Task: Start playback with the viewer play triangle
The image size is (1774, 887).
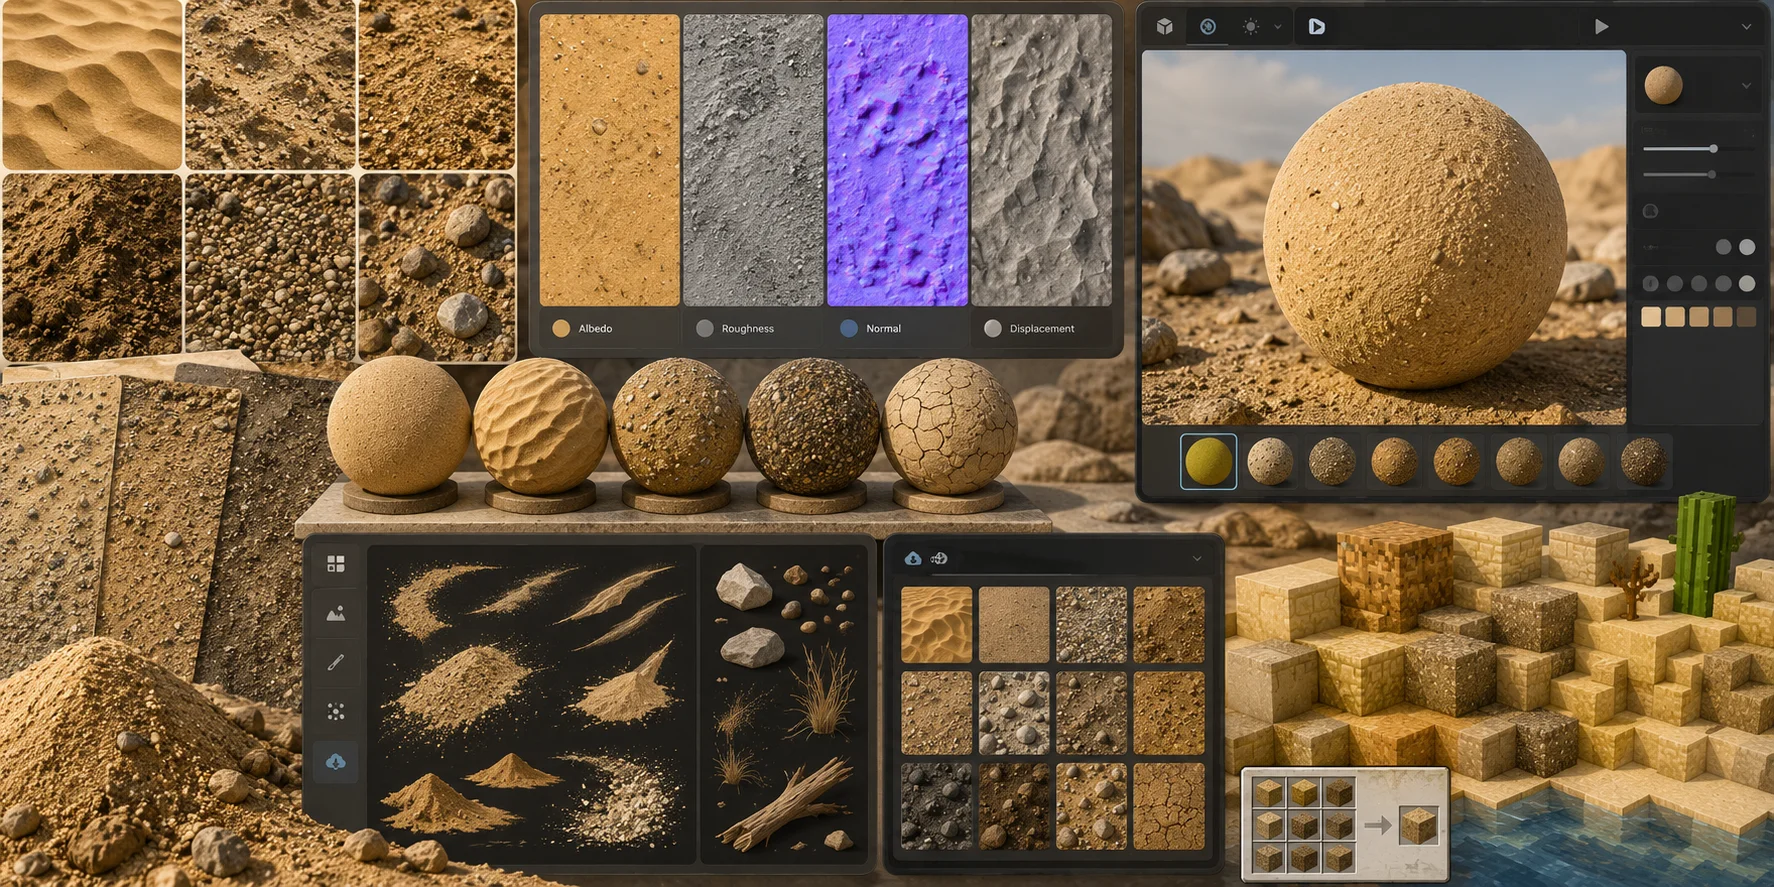Action: (x=1601, y=27)
